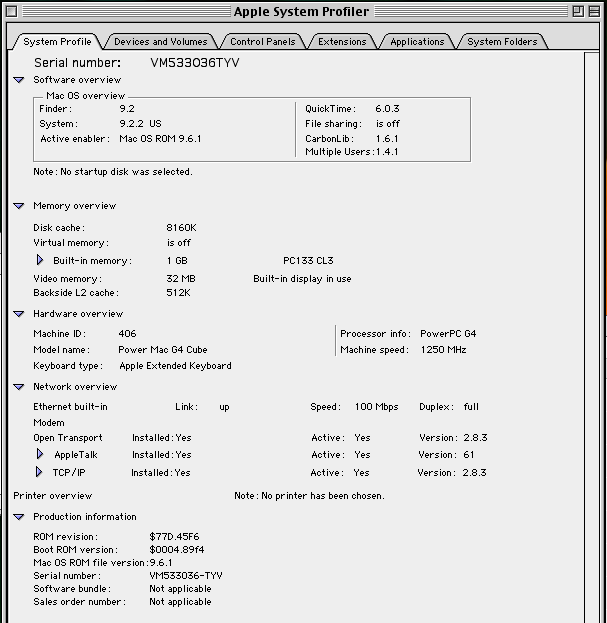Show the Applications tab

(417, 42)
